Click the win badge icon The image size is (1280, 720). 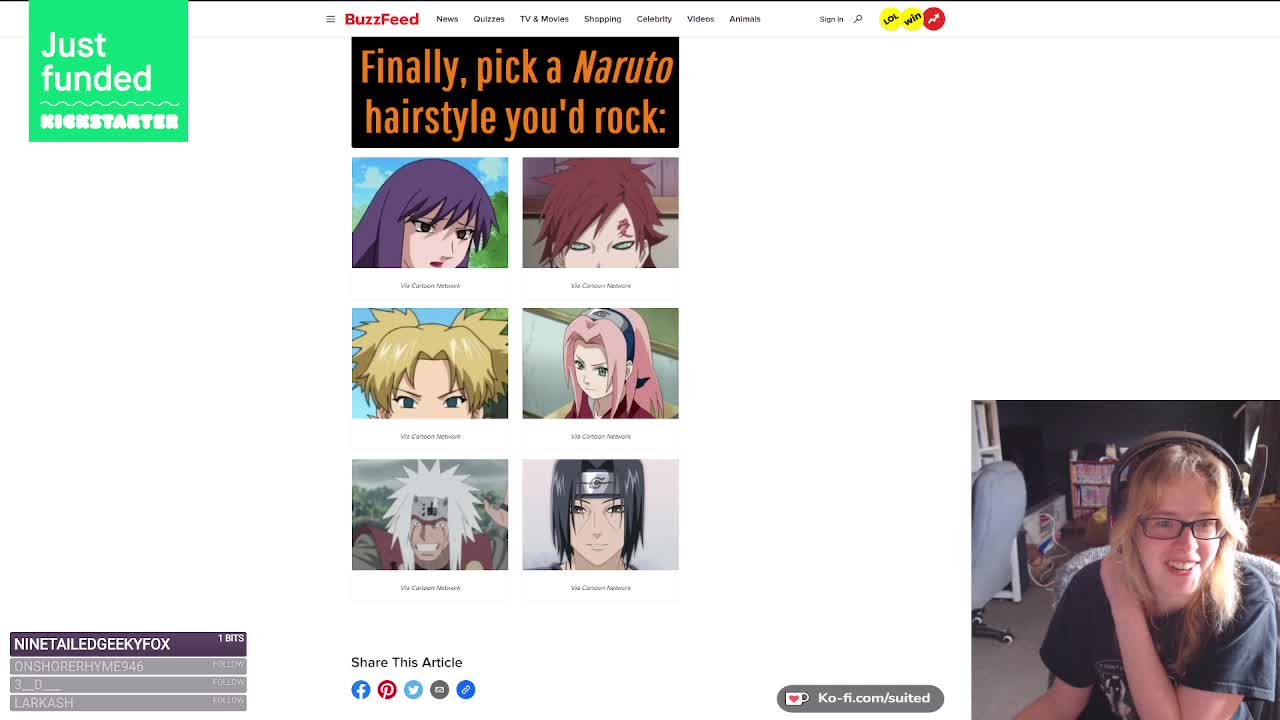912,19
